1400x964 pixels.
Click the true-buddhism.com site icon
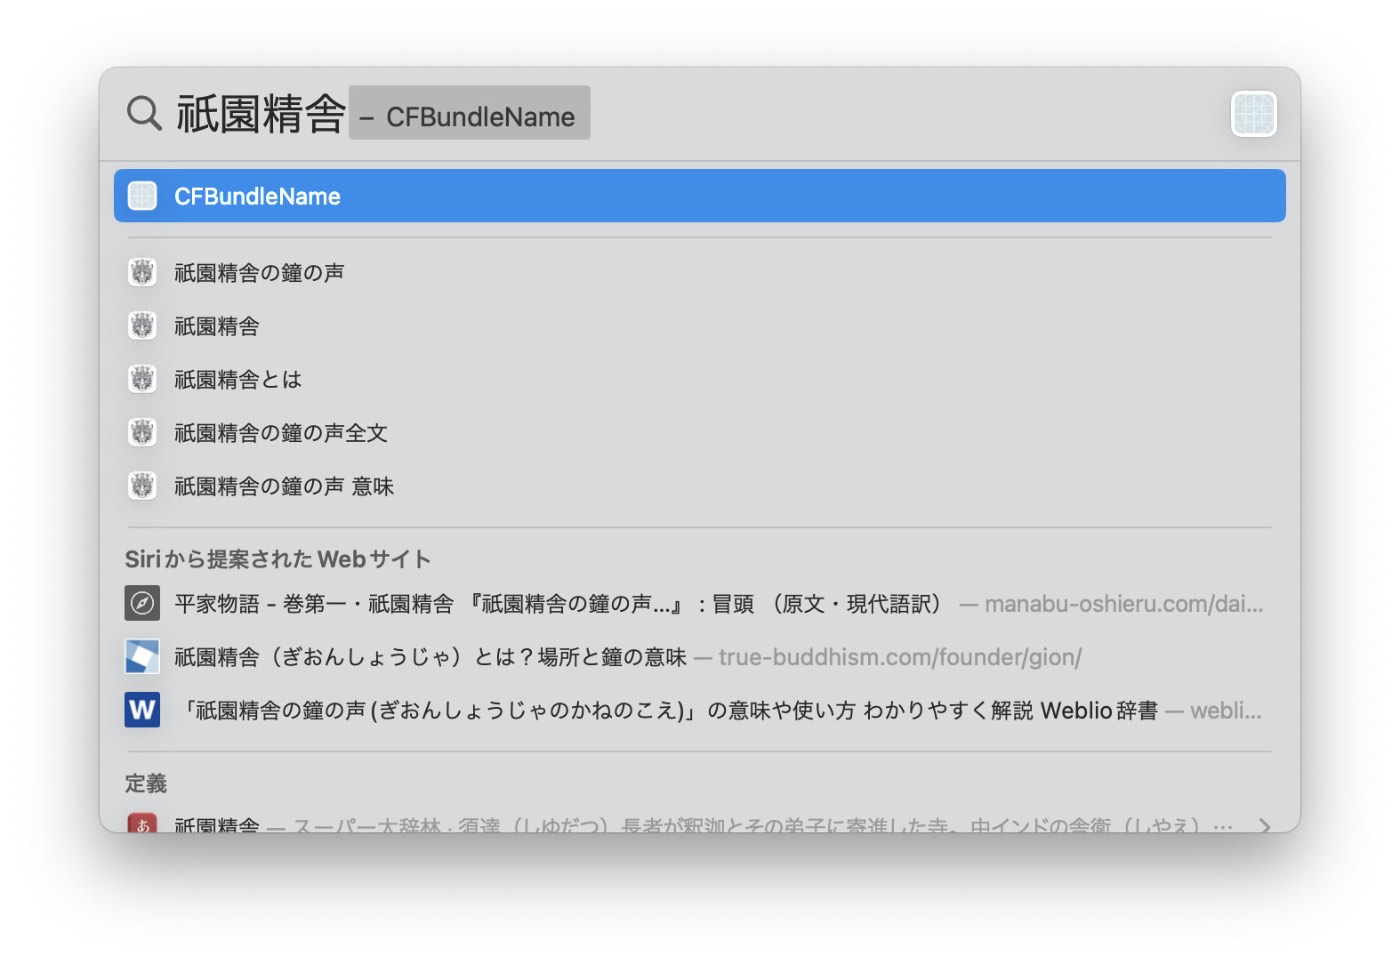tap(142, 657)
